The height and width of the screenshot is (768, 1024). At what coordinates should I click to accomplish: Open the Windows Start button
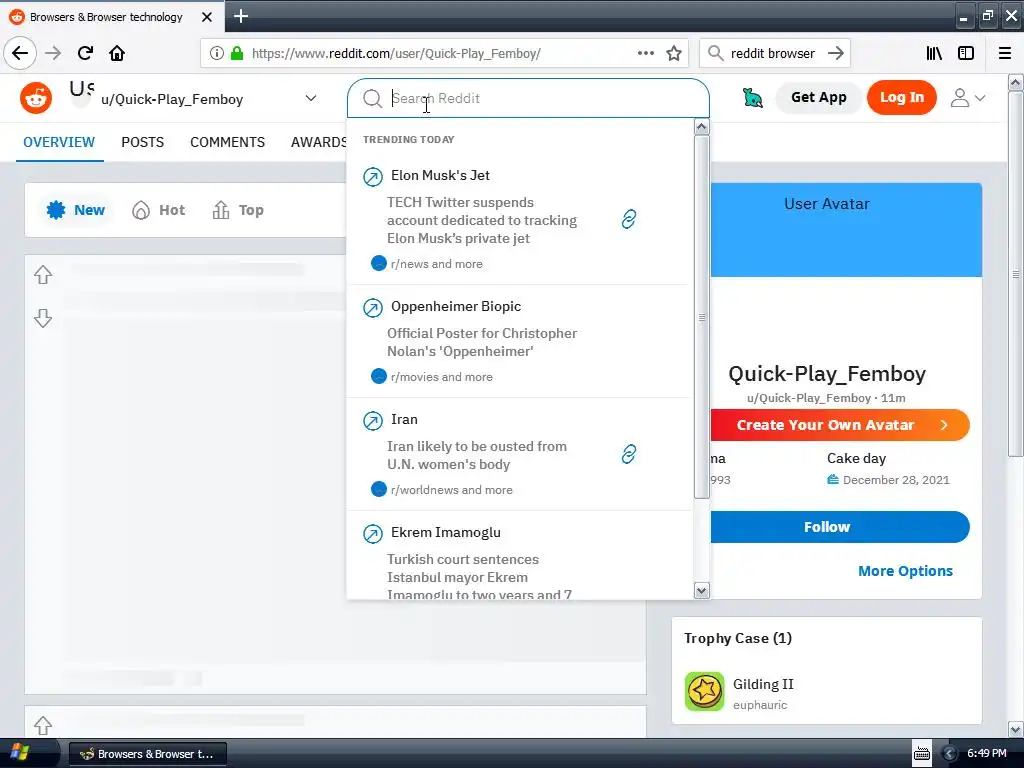point(20,753)
